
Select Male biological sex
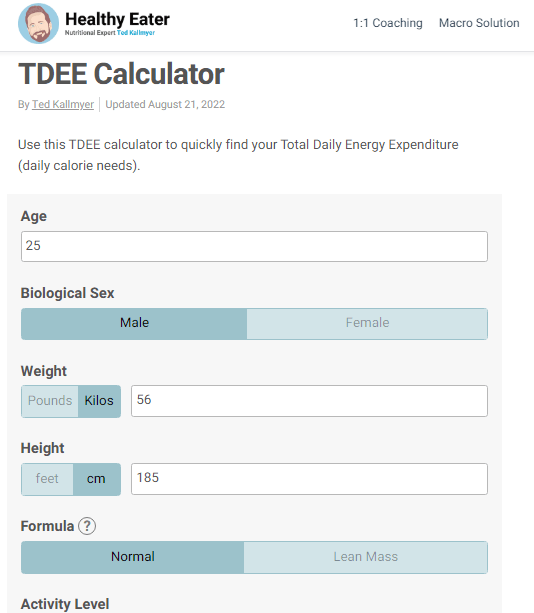[134, 324]
